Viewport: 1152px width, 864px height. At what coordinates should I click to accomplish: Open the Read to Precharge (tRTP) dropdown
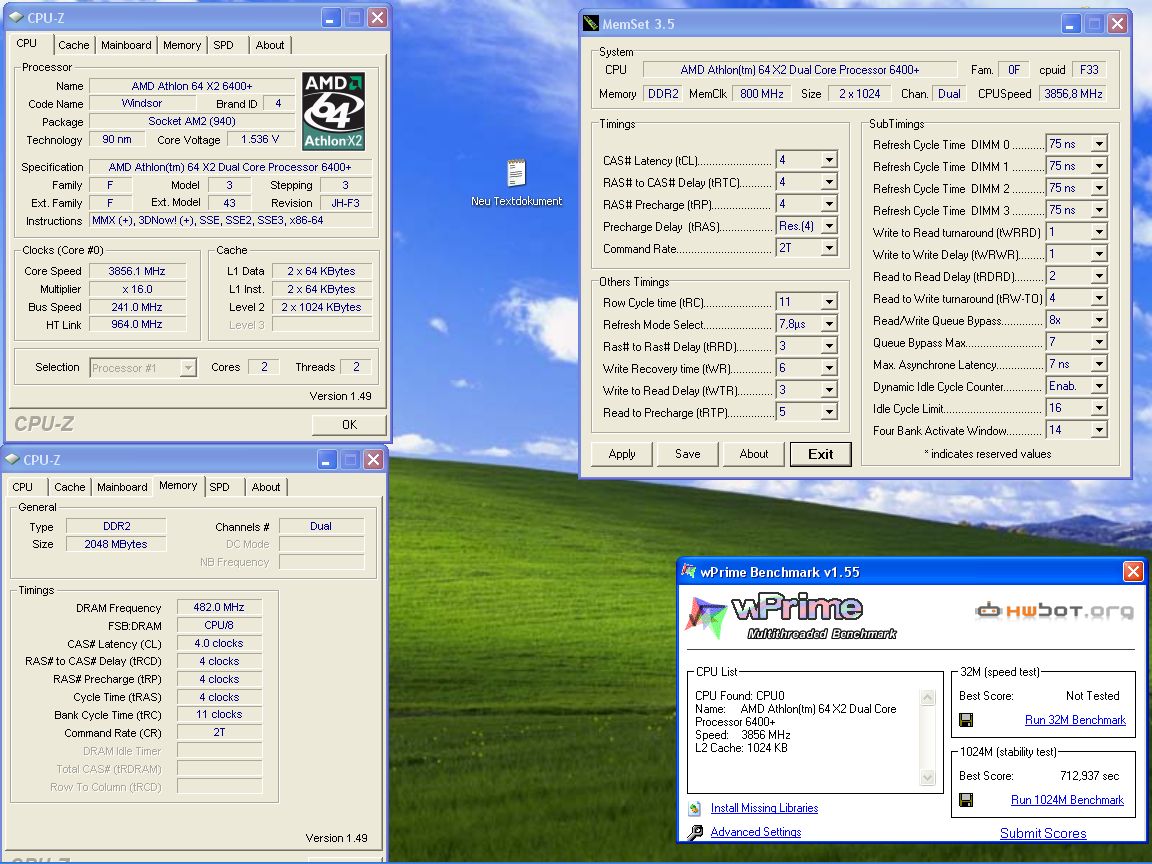829,412
